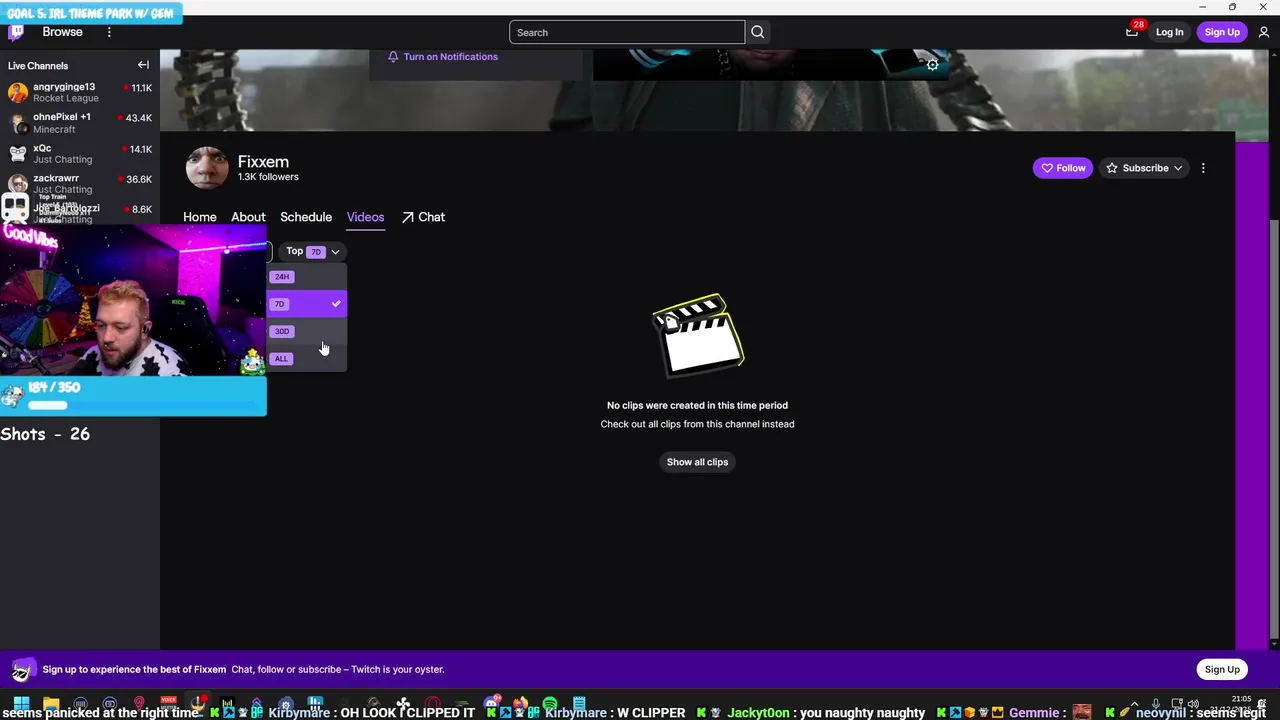The image size is (1280, 720).
Task: Click the zackrawrr channel avatar
Action: pyautogui.click(x=17, y=183)
